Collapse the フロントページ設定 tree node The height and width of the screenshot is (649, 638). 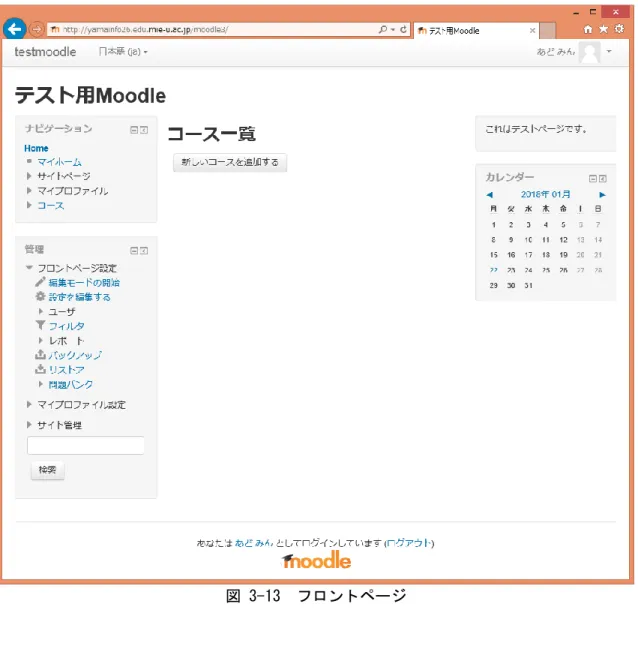pos(29,267)
